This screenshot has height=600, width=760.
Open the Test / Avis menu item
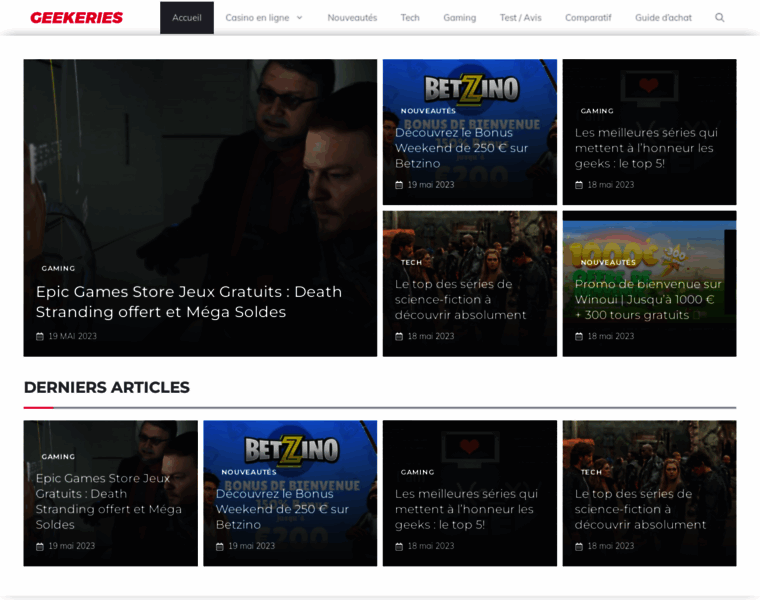[x=521, y=18]
